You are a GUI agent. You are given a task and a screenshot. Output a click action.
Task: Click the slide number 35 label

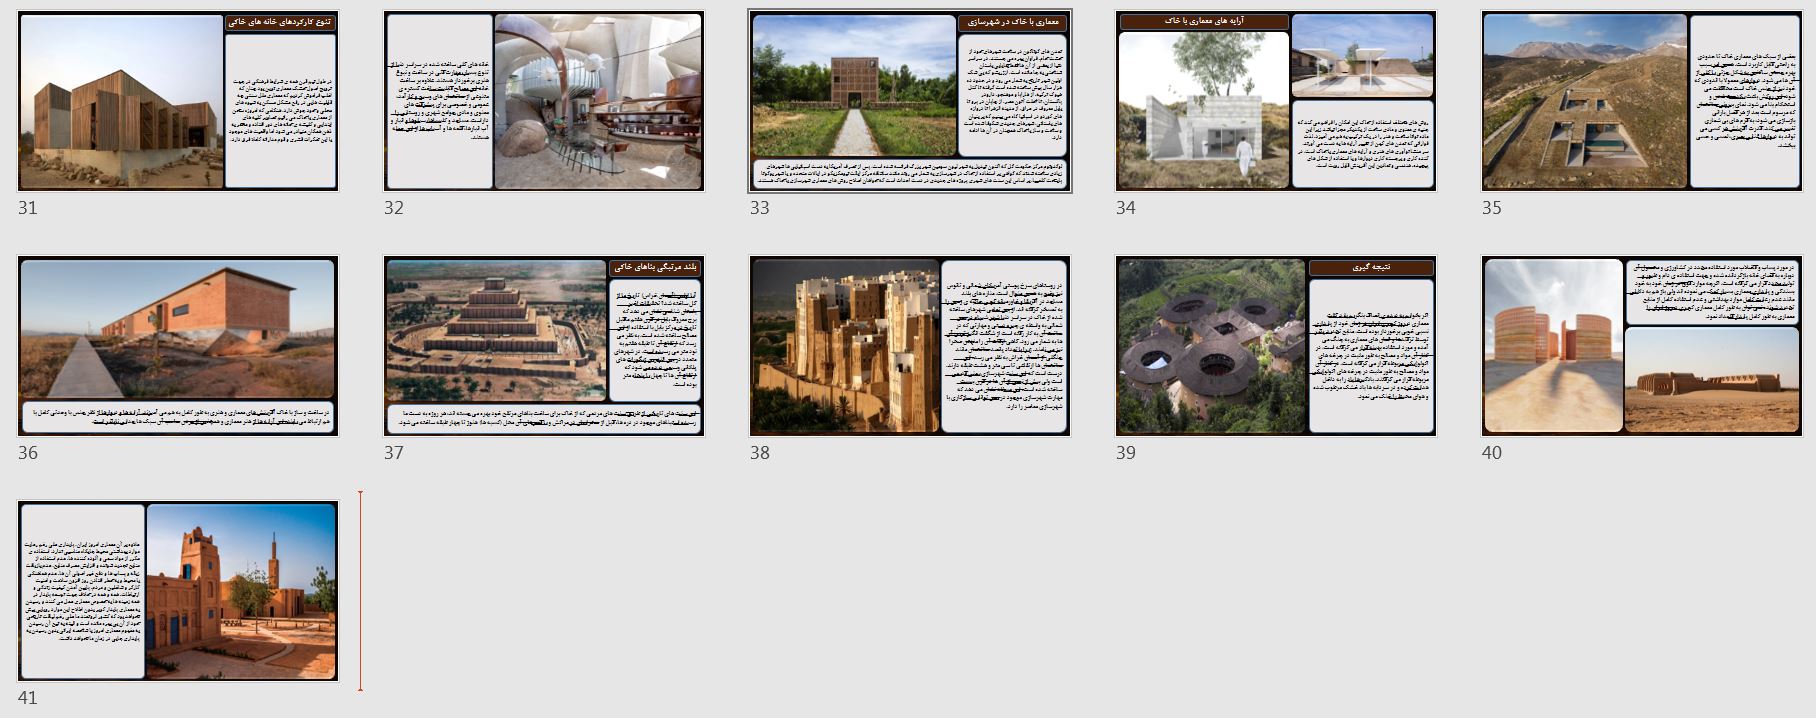[1492, 208]
